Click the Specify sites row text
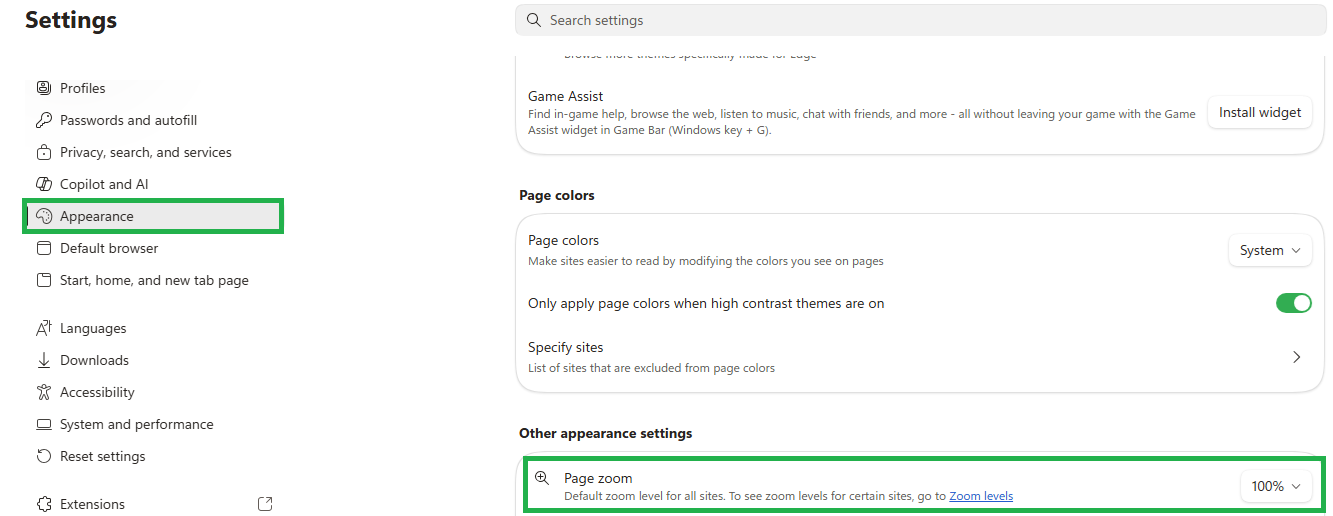 [566, 347]
